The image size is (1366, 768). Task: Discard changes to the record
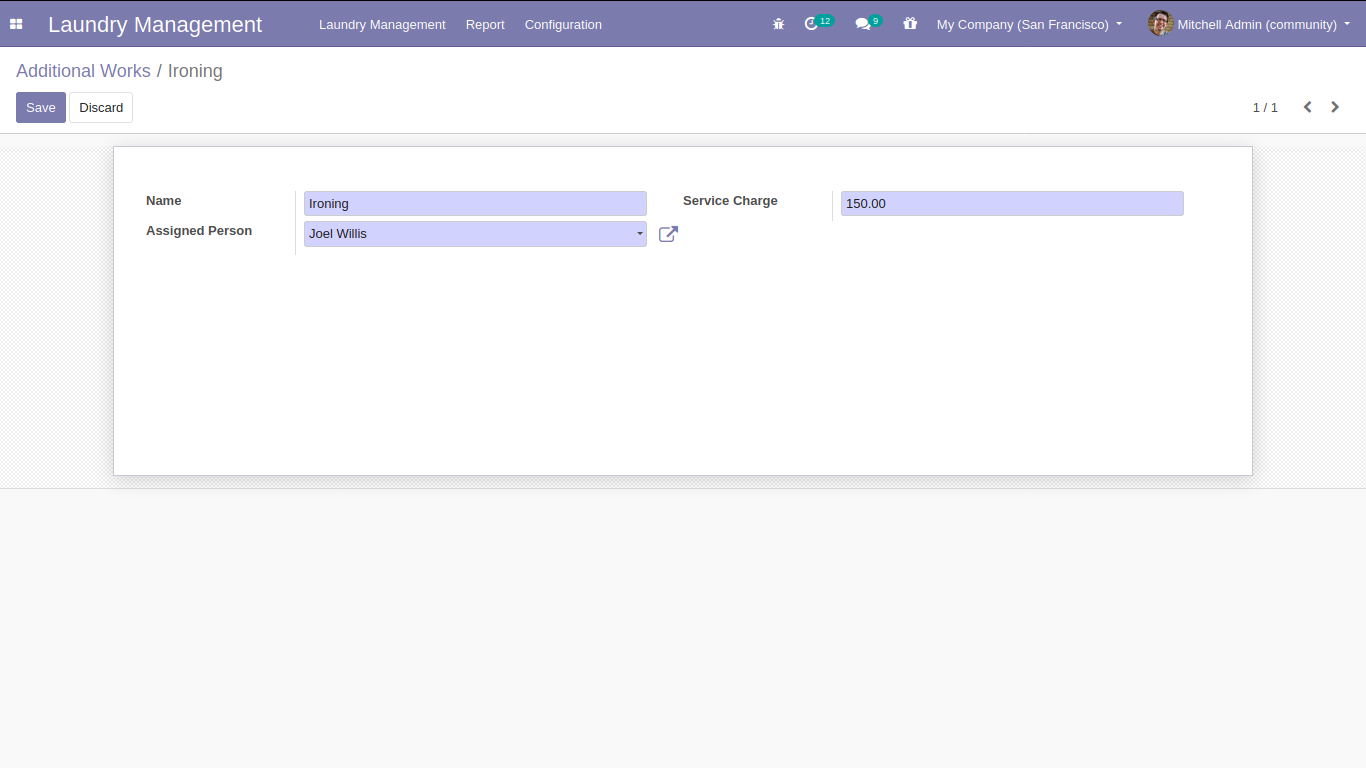[101, 108]
